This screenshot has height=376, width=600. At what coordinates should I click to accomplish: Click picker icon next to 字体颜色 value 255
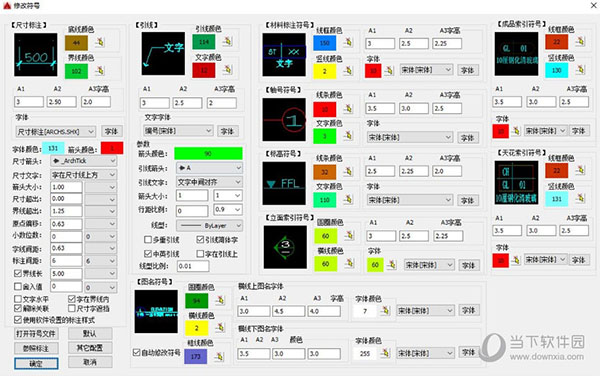(x=385, y=353)
